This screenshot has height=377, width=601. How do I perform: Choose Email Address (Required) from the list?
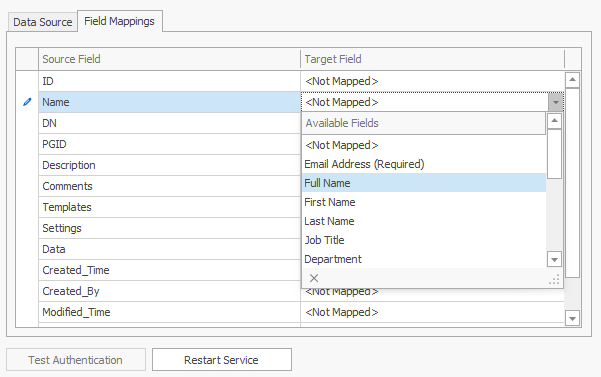click(424, 164)
